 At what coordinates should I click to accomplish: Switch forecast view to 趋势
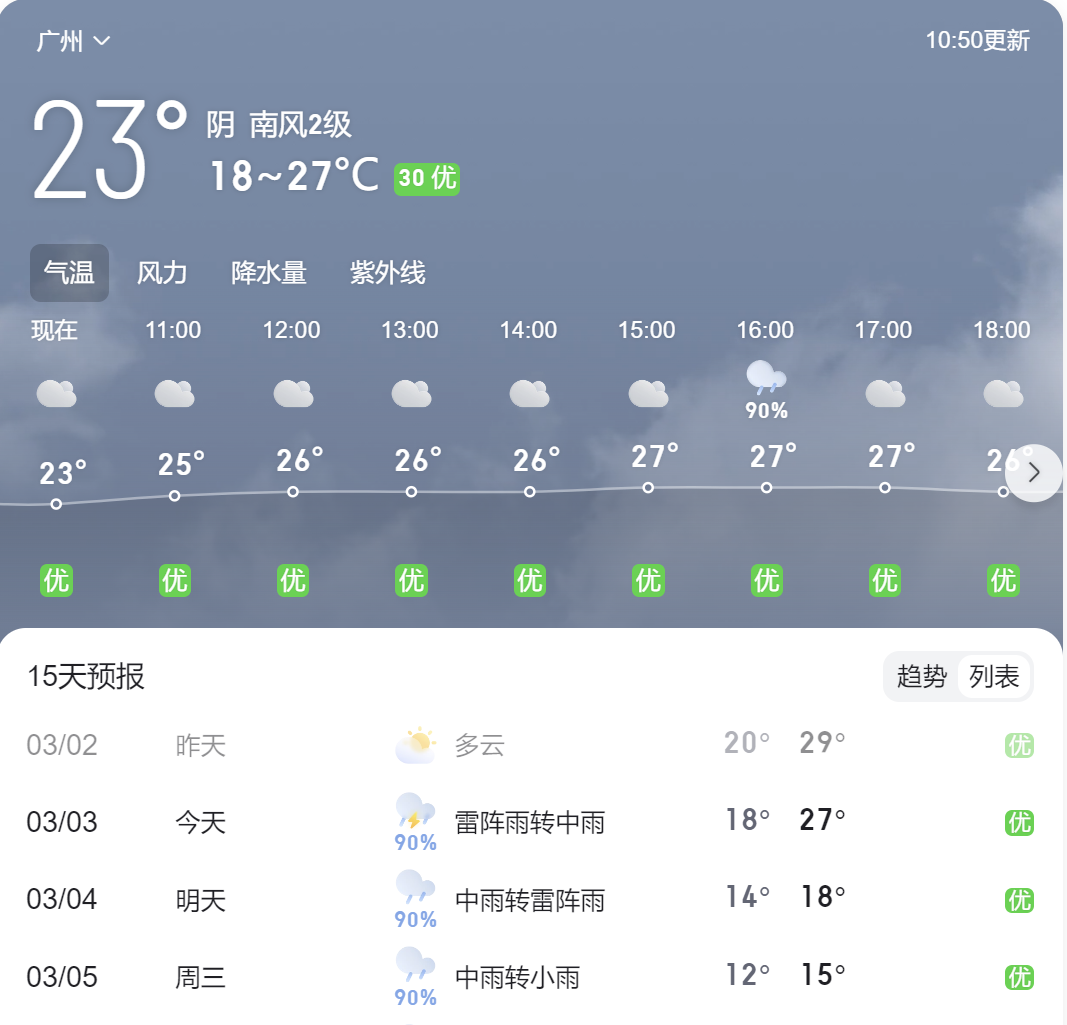pyautogui.click(x=921, y=677)
